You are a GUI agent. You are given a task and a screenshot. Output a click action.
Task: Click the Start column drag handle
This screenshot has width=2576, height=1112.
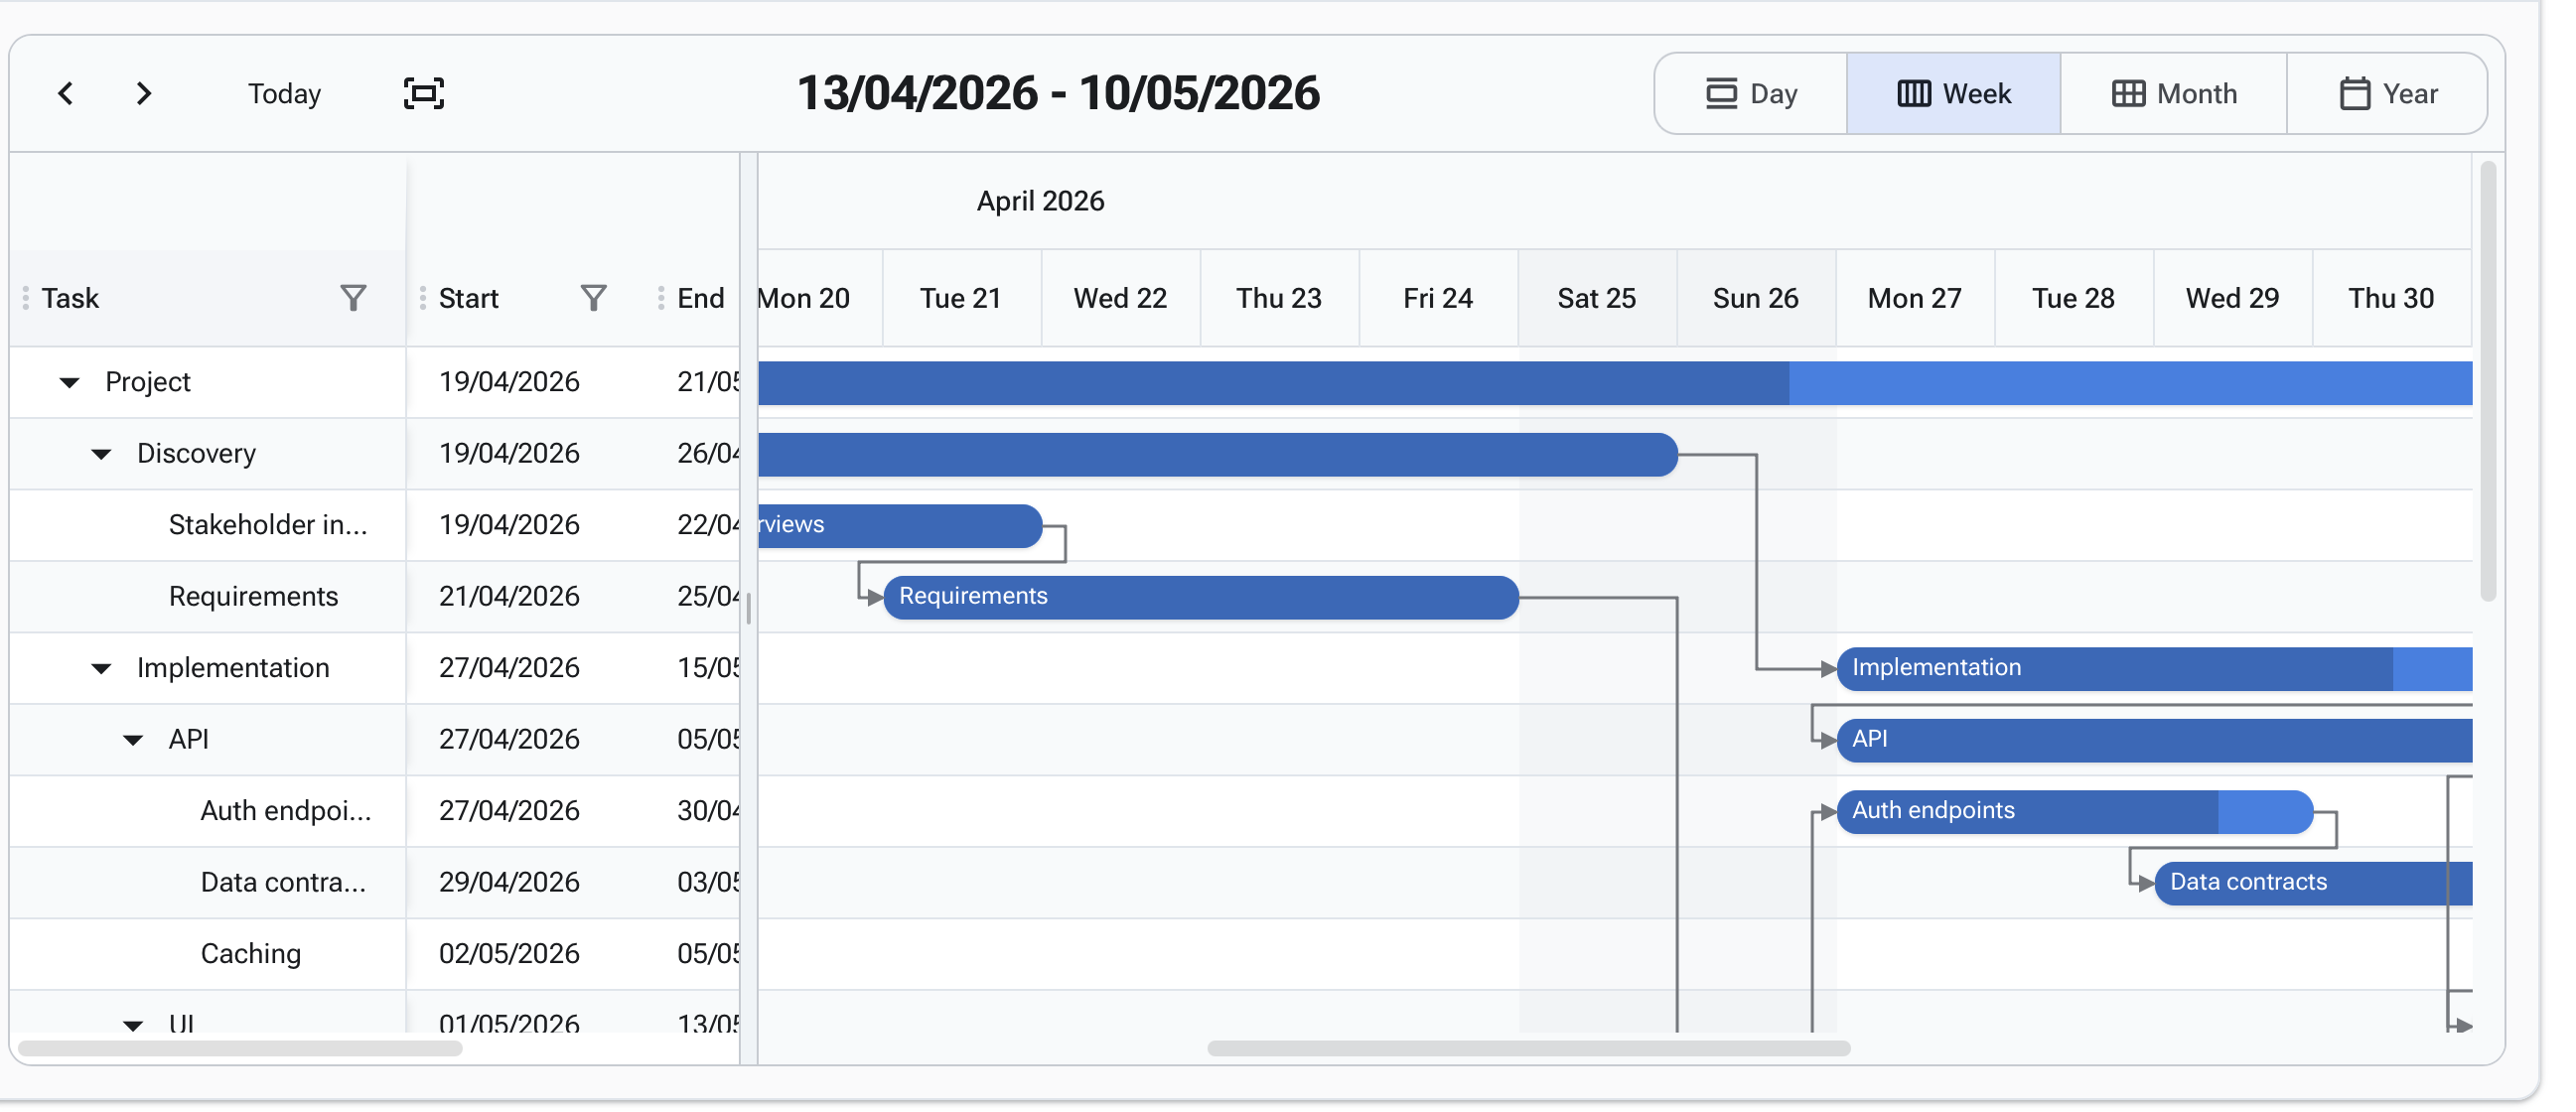pos(423,298)
